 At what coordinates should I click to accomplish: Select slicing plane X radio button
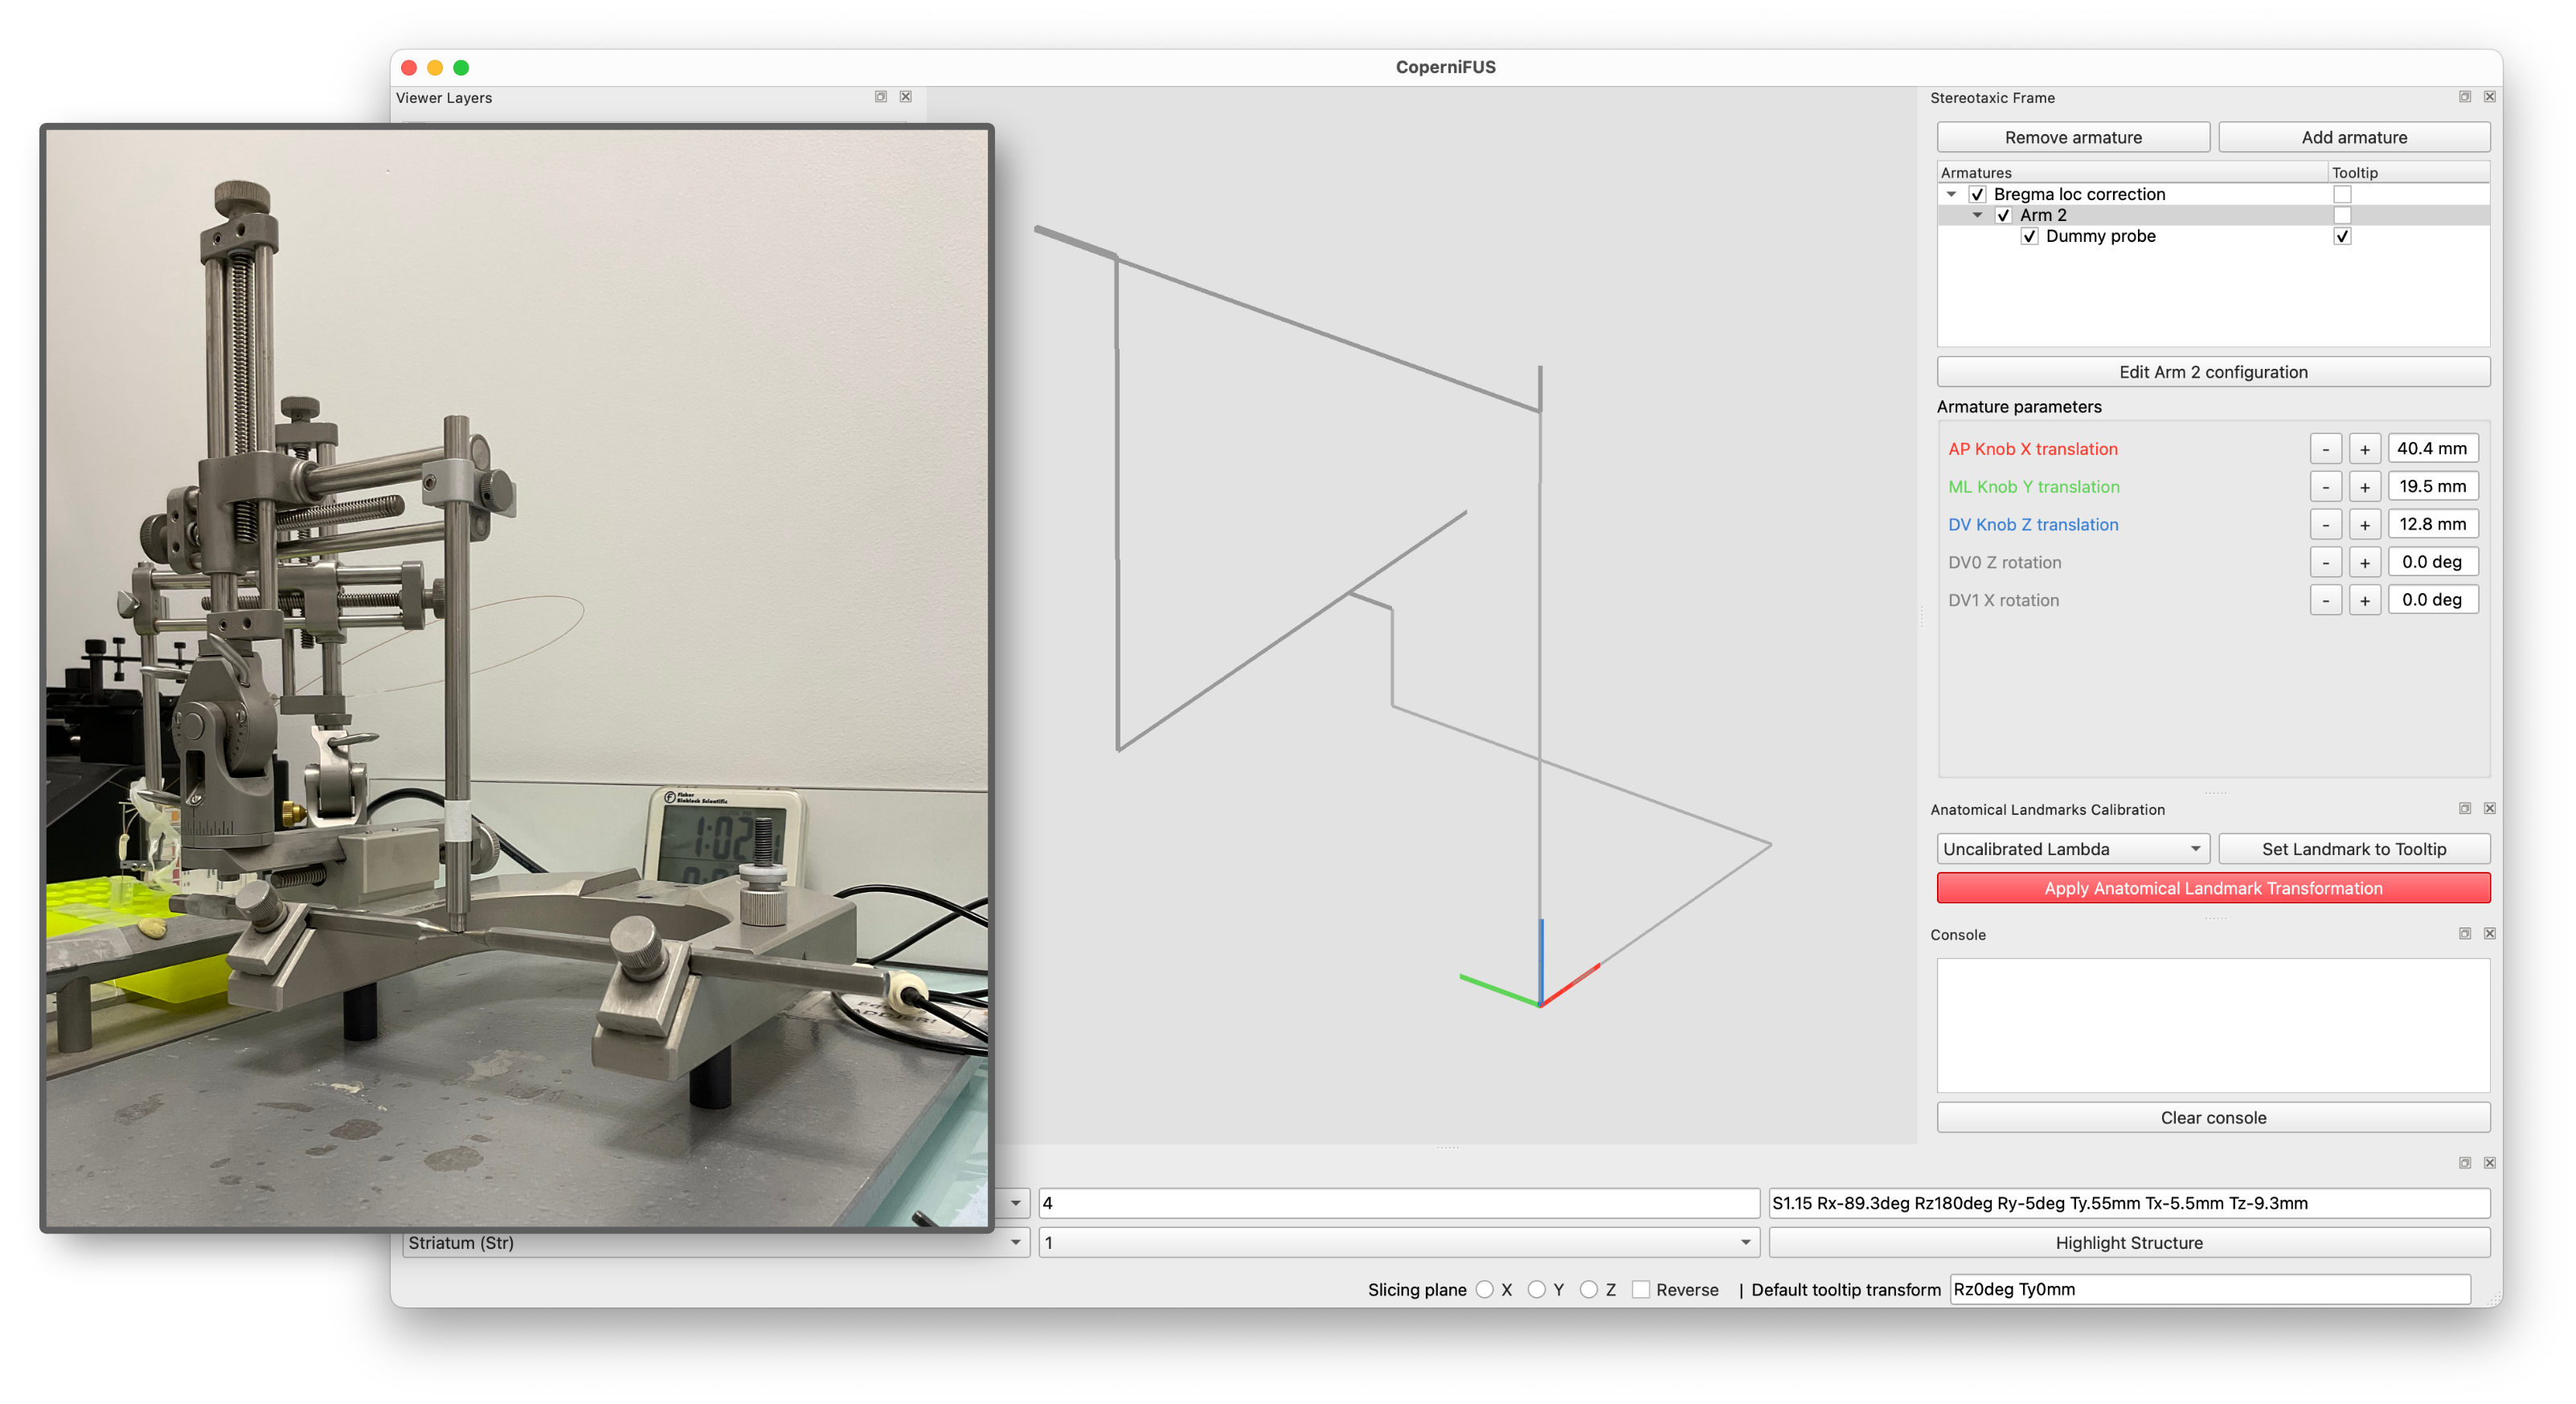(1485, 1290)
